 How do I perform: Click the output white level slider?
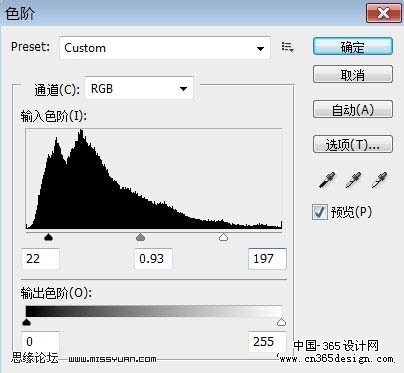pos(282,322)
